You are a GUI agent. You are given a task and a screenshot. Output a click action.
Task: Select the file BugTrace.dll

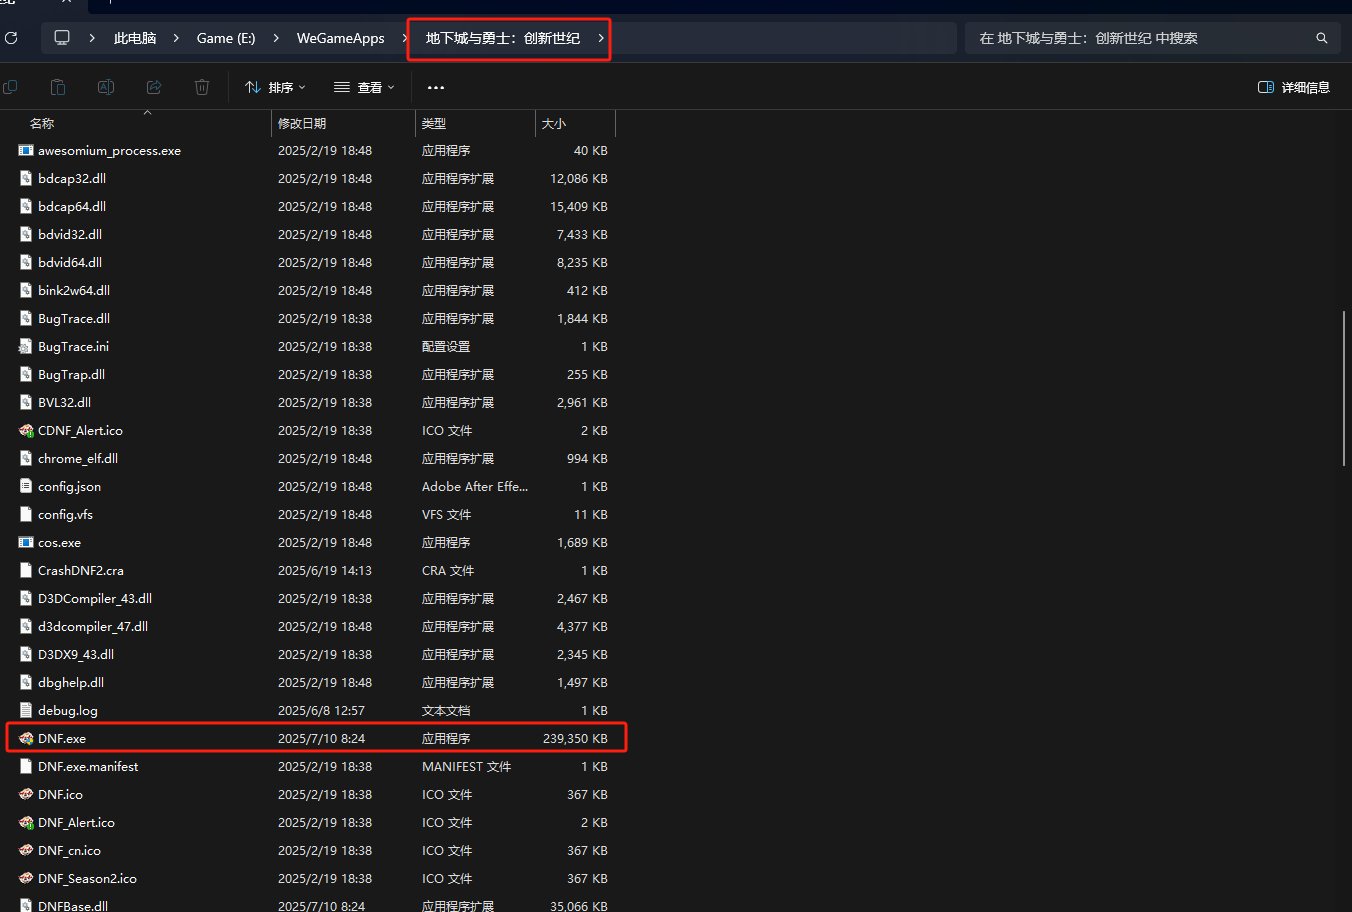pyautogui.click(x=74, y=318)
